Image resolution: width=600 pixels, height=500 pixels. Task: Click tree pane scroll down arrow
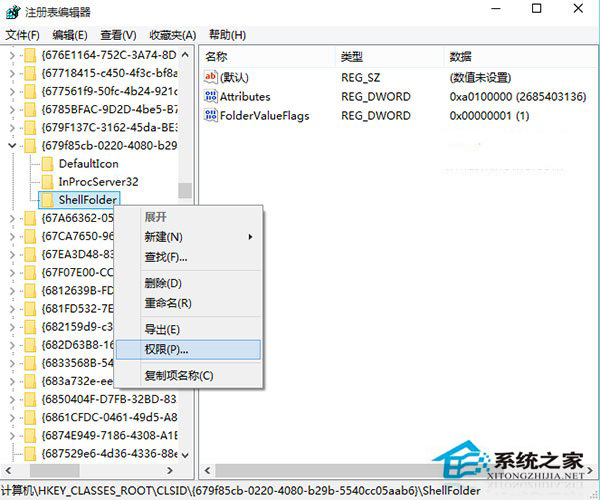[185, 455]
